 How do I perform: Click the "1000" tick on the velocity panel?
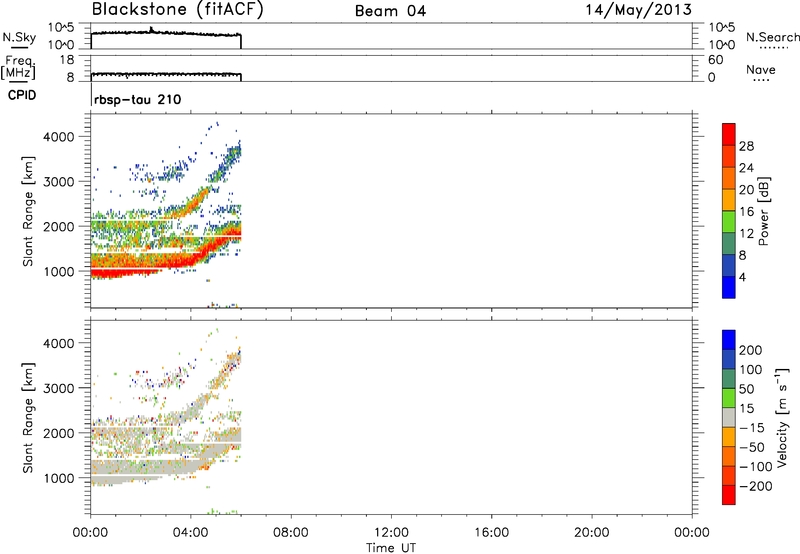[x=58, y=478]
